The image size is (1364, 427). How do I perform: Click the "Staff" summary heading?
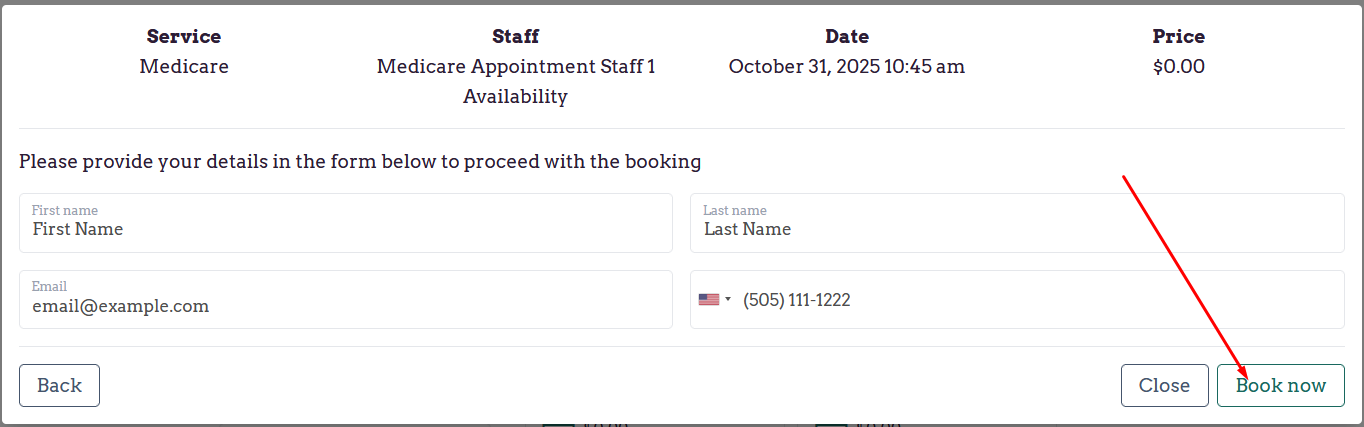click(x=515, y=37)
